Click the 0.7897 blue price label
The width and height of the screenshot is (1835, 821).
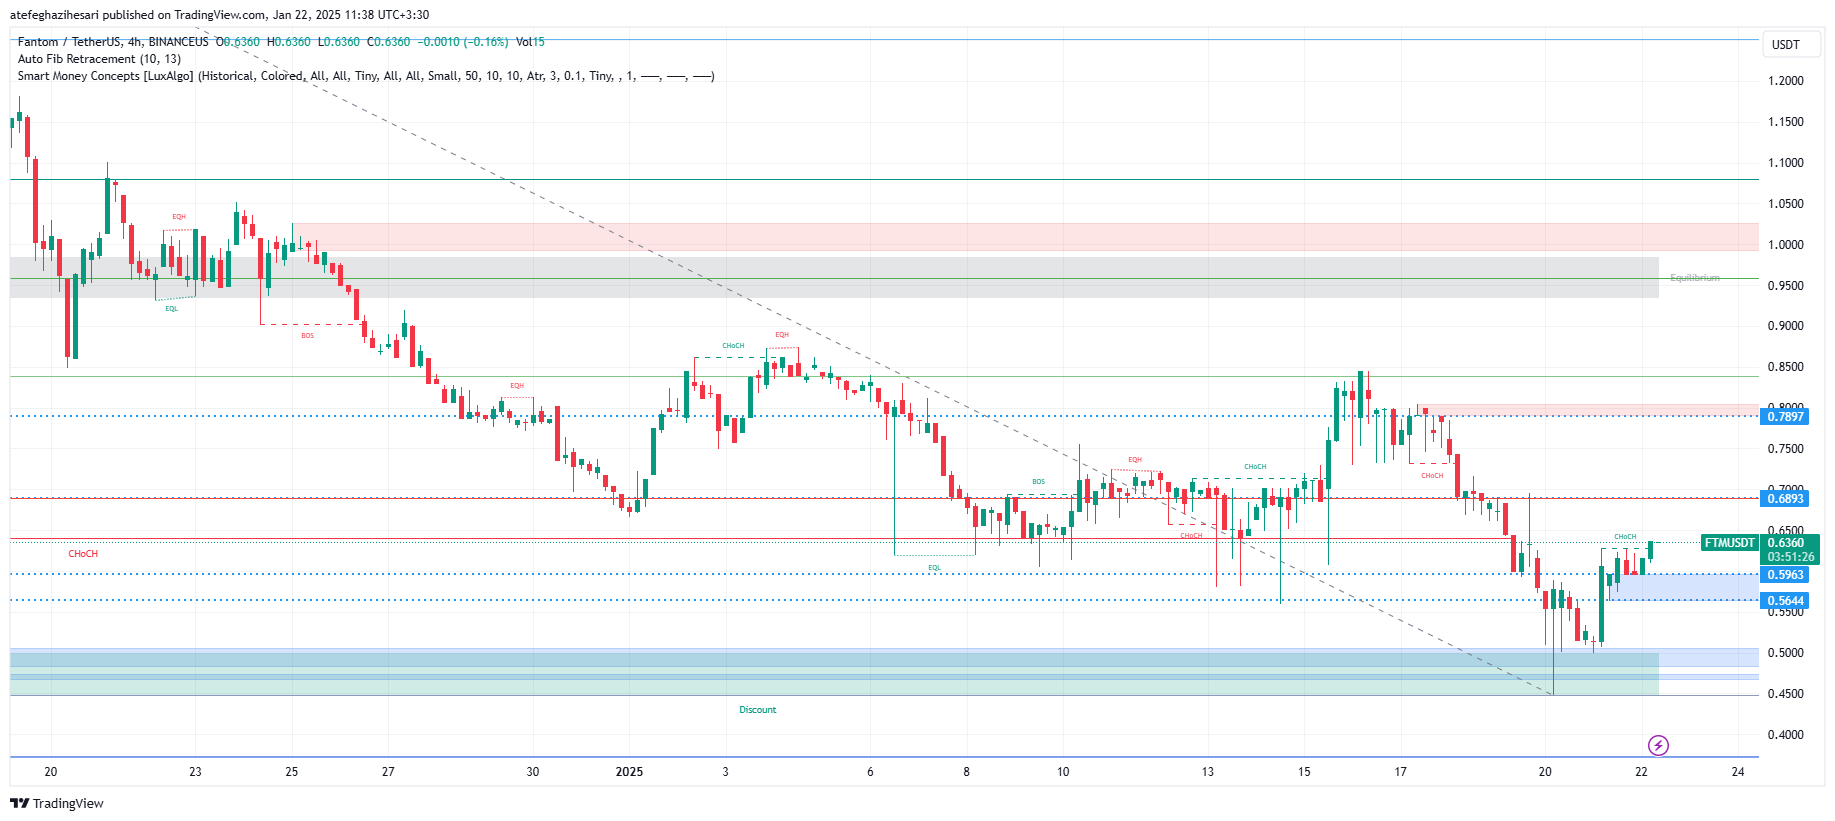pos(1785,417)
